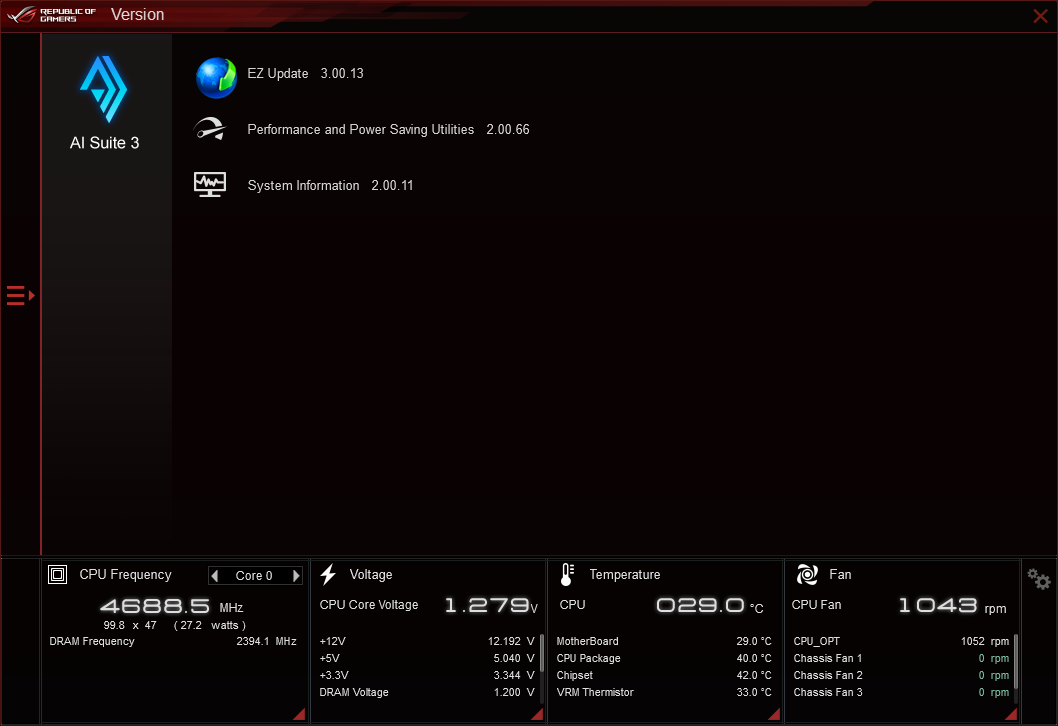Click the Voltage panel scrollbar

pos(542,653)
